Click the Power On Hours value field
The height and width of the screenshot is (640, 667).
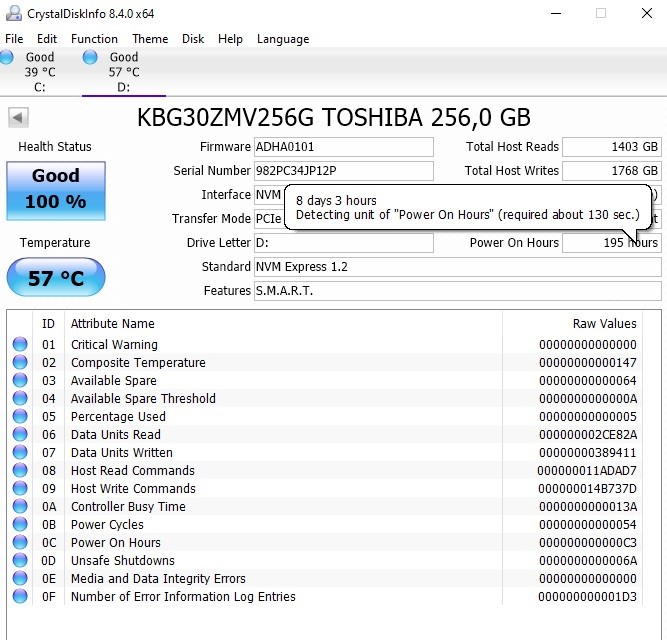[x=612, y=243]
